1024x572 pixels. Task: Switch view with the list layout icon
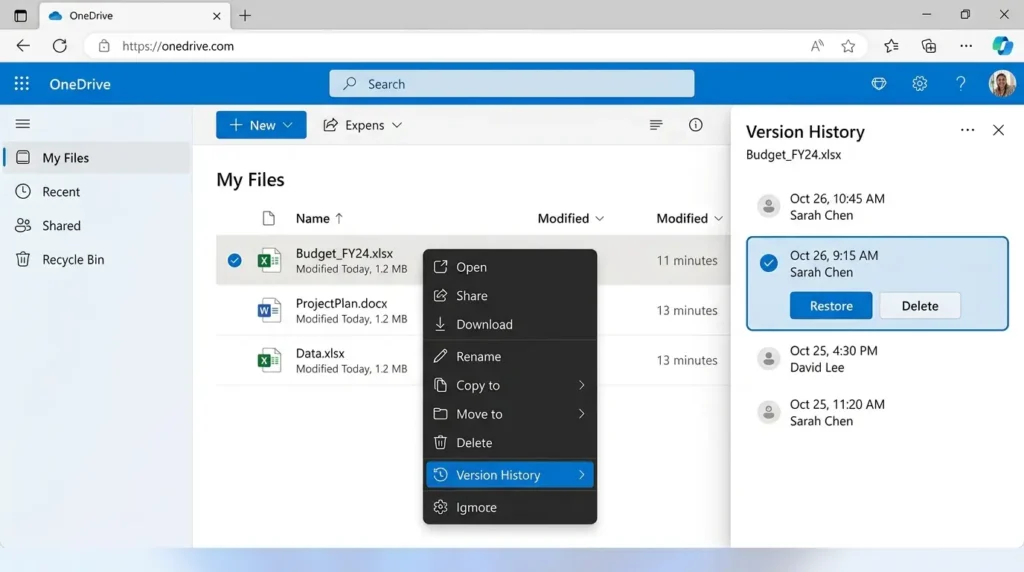[656, 125]
